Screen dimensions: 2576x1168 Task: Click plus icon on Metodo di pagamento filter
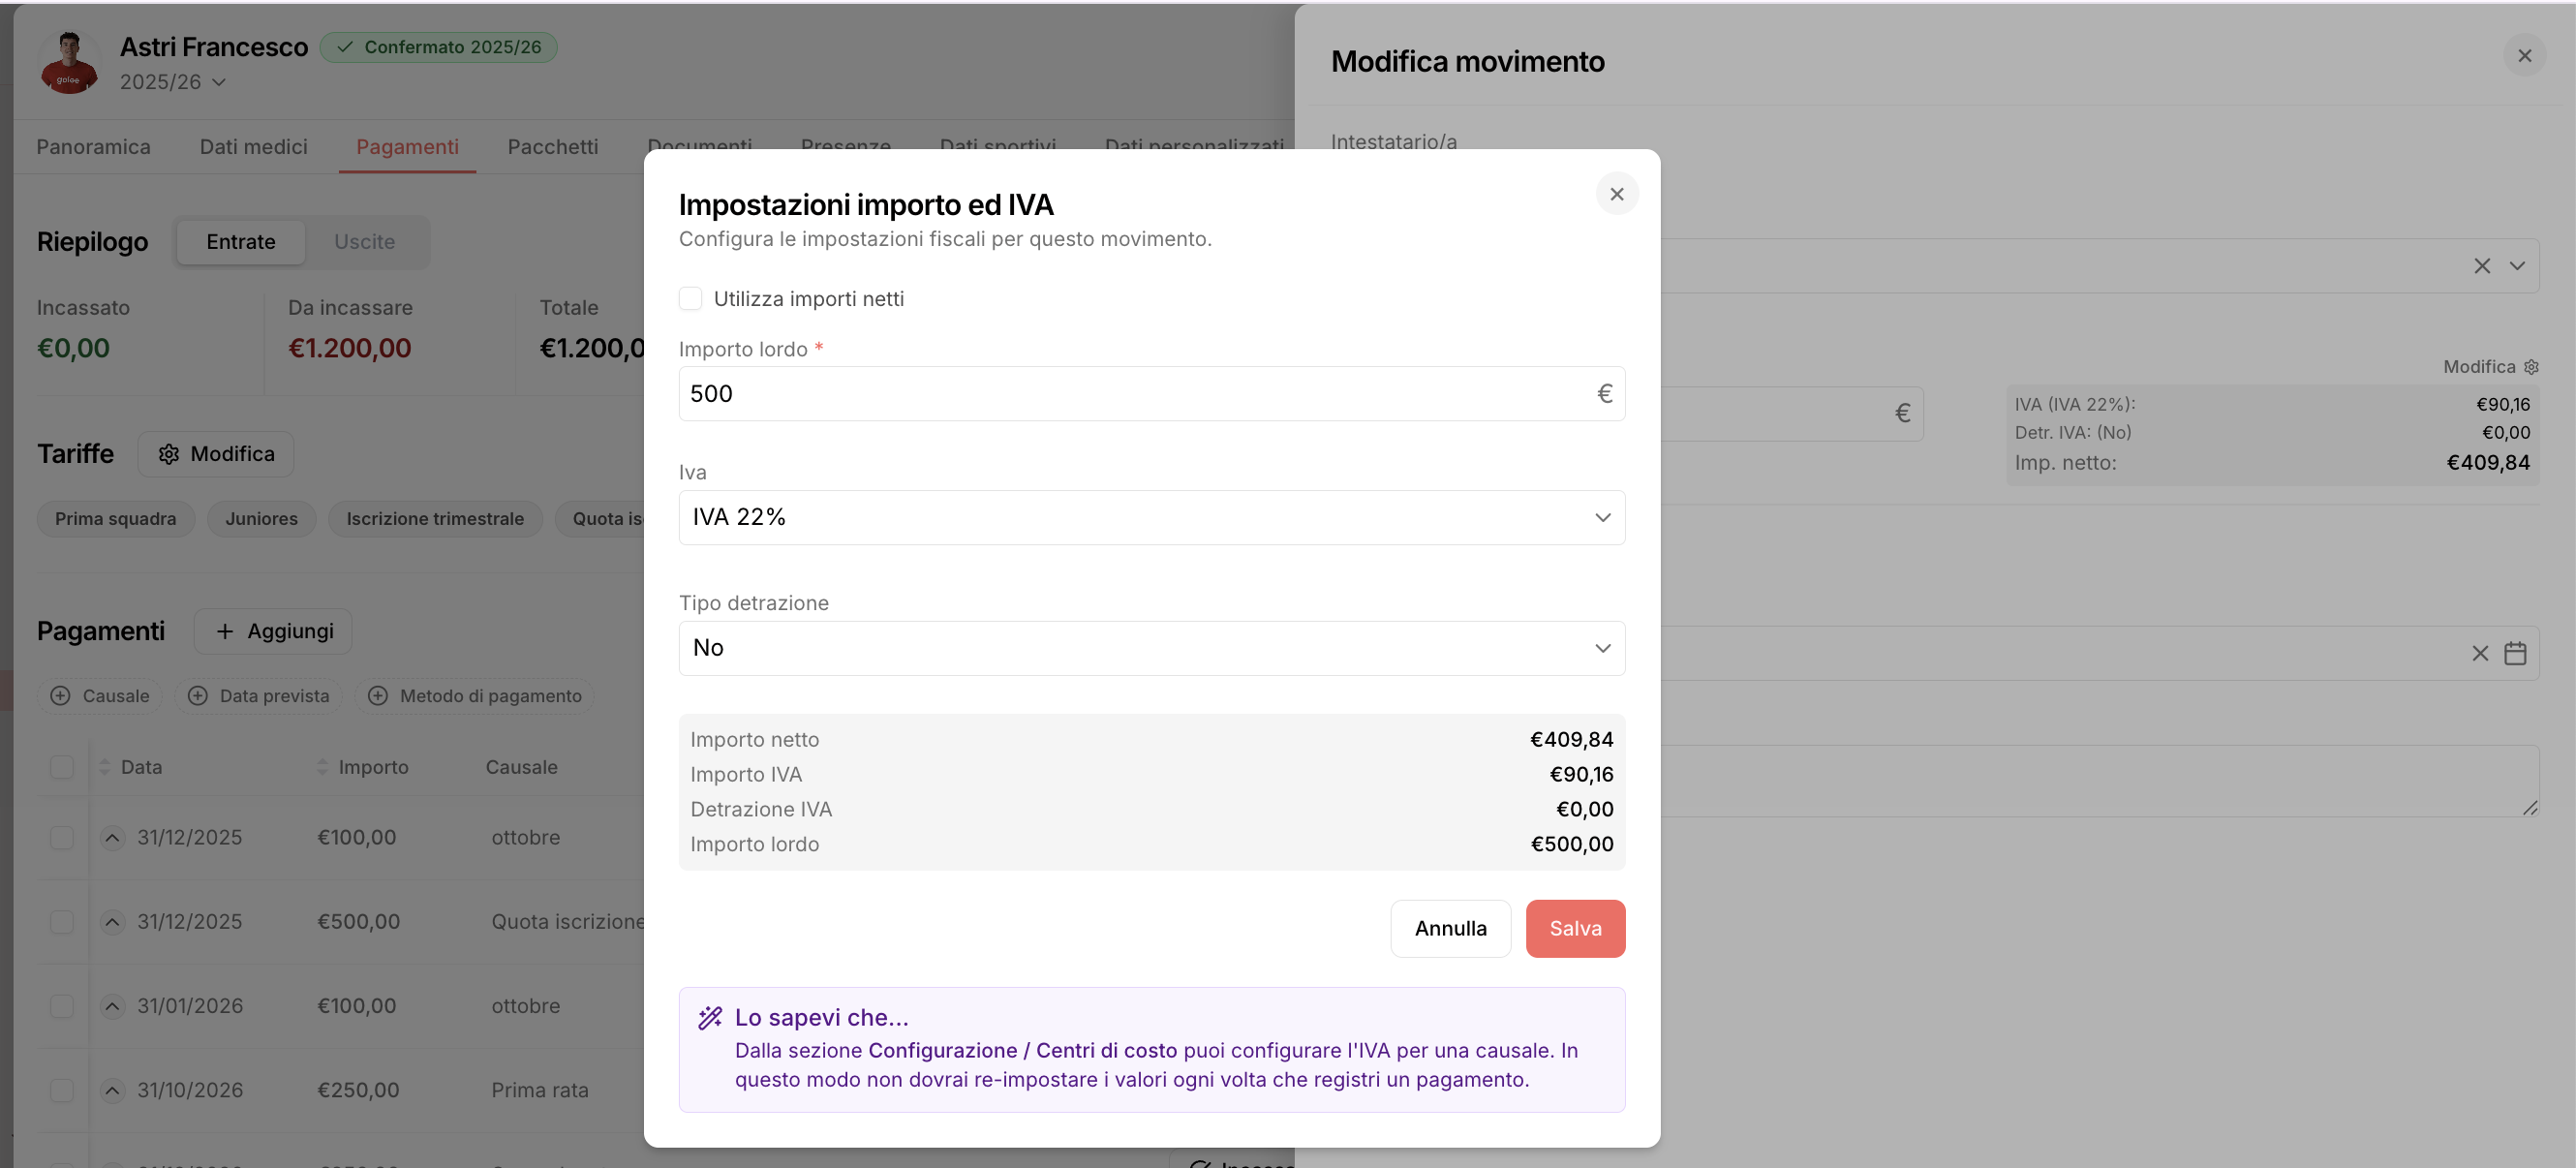coord(377,696)
